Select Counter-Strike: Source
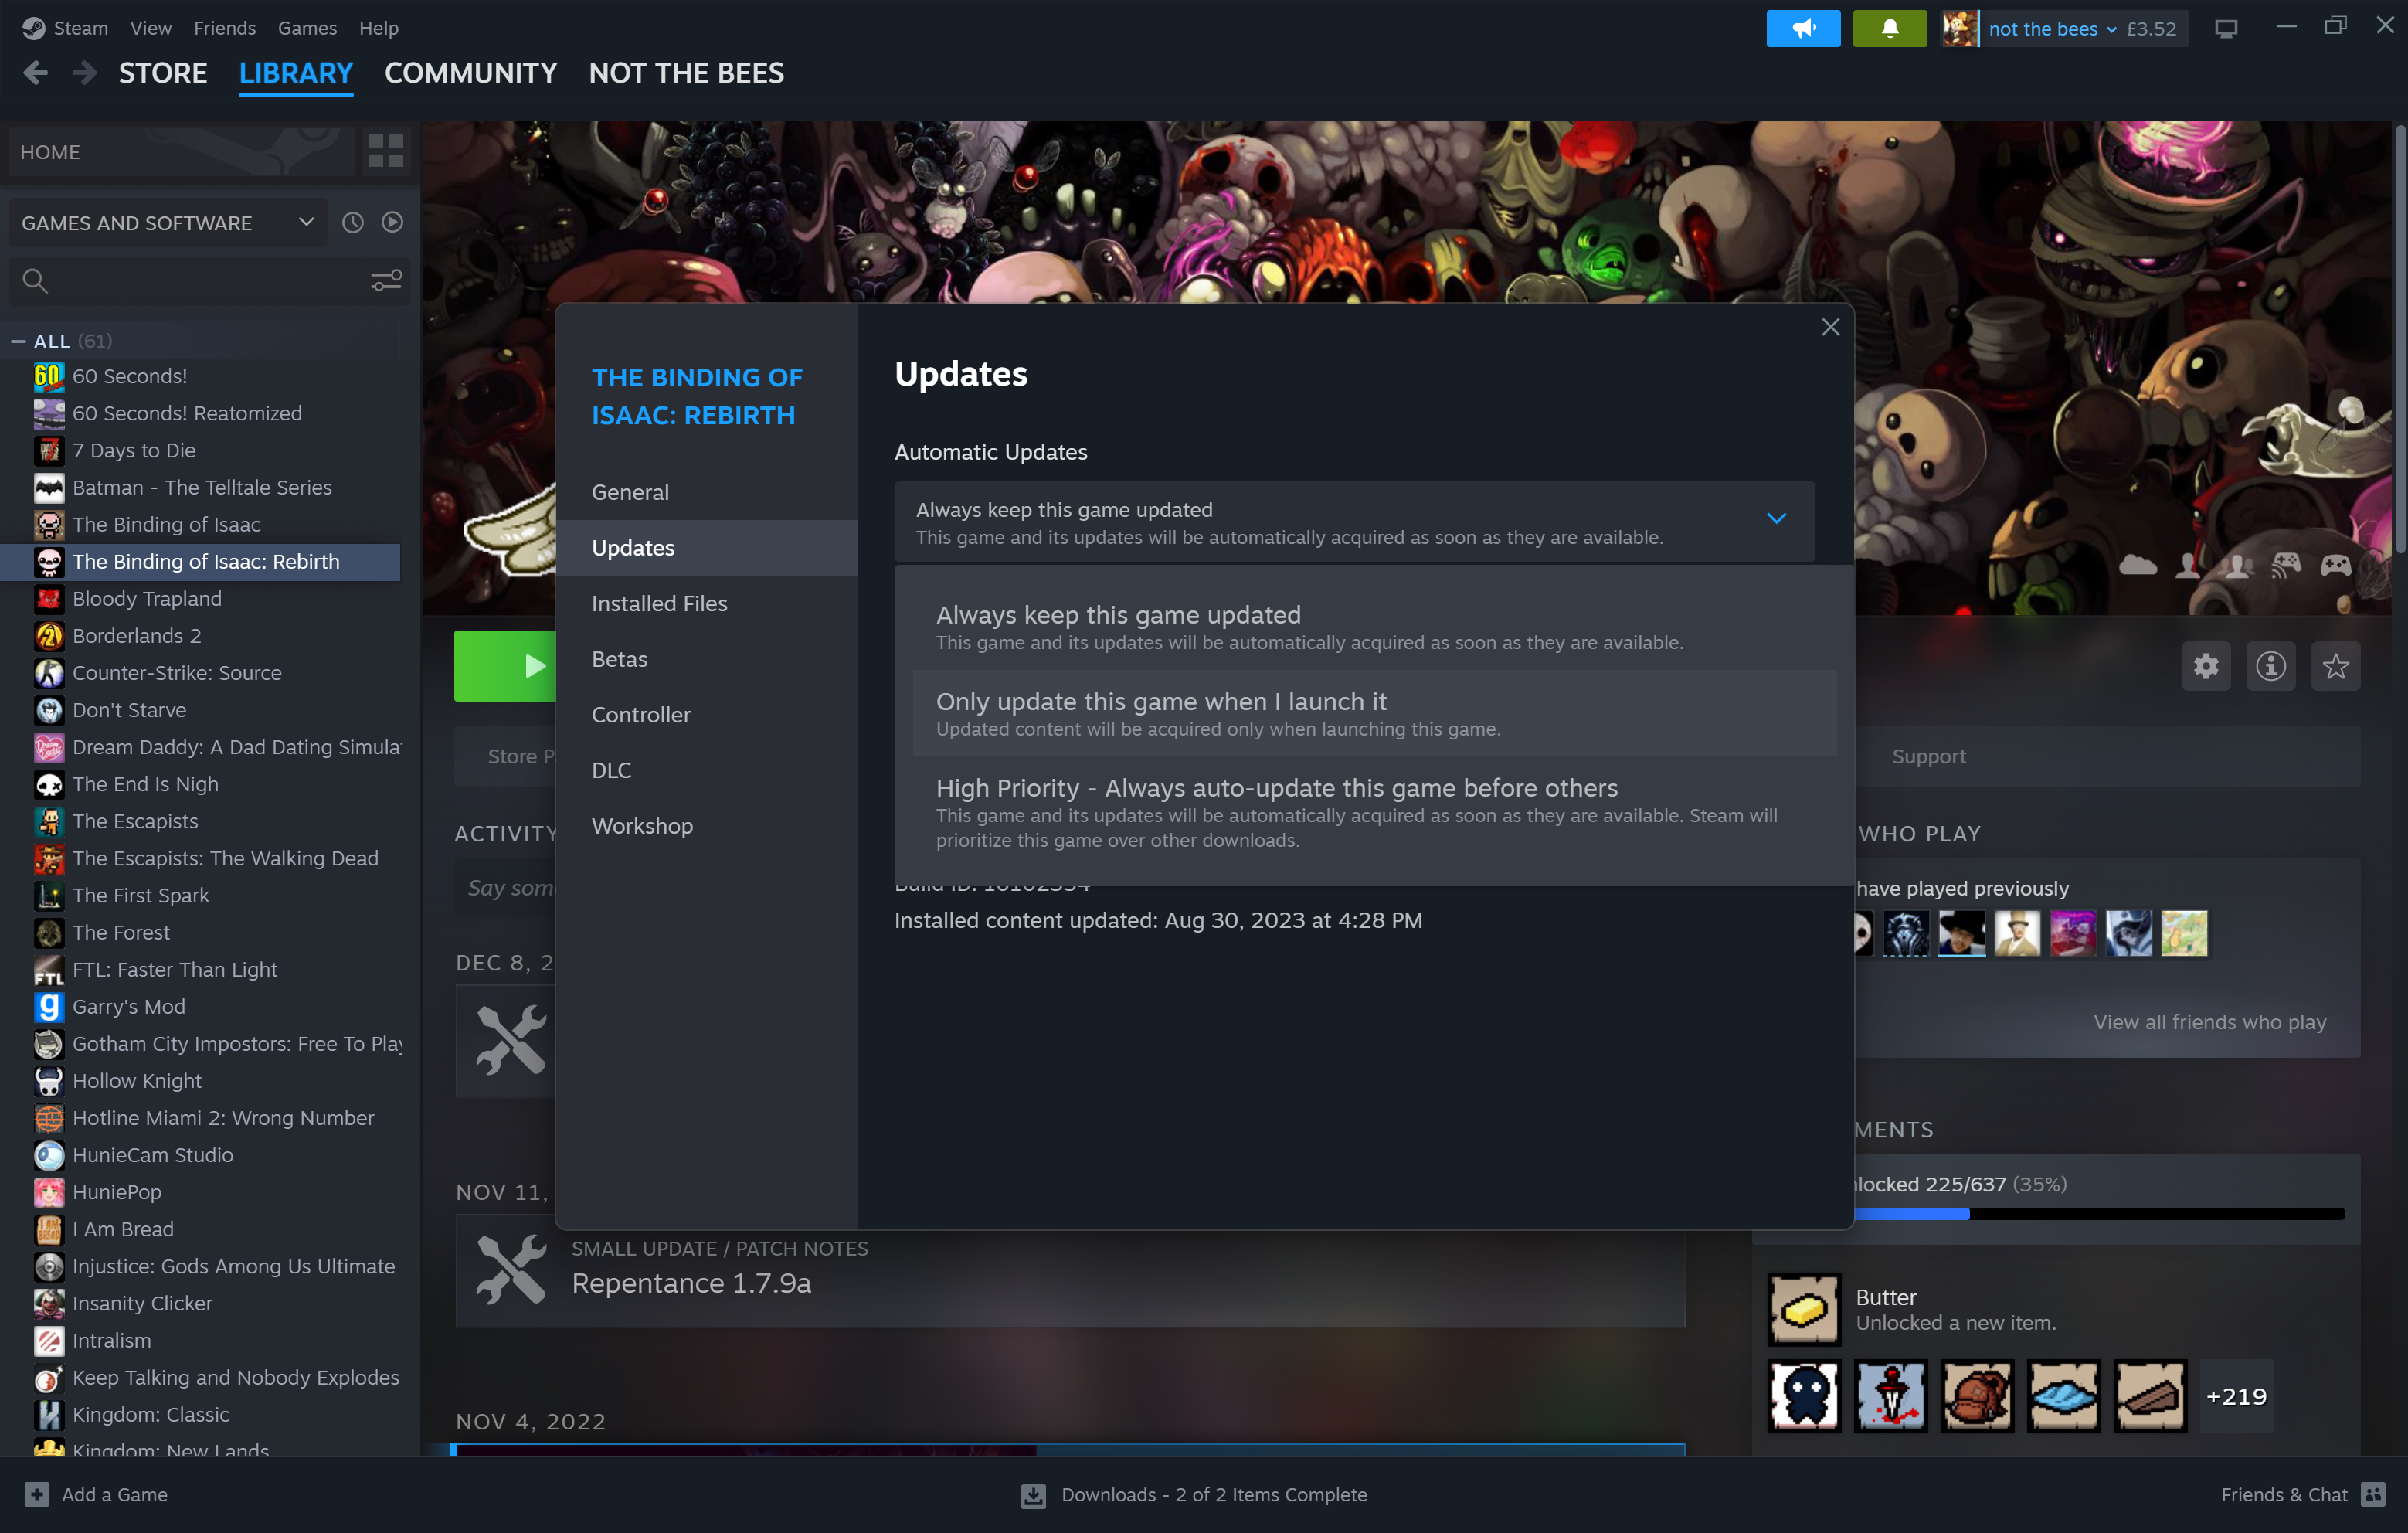Screen dimensions: 2408x1533 (200, 673)
